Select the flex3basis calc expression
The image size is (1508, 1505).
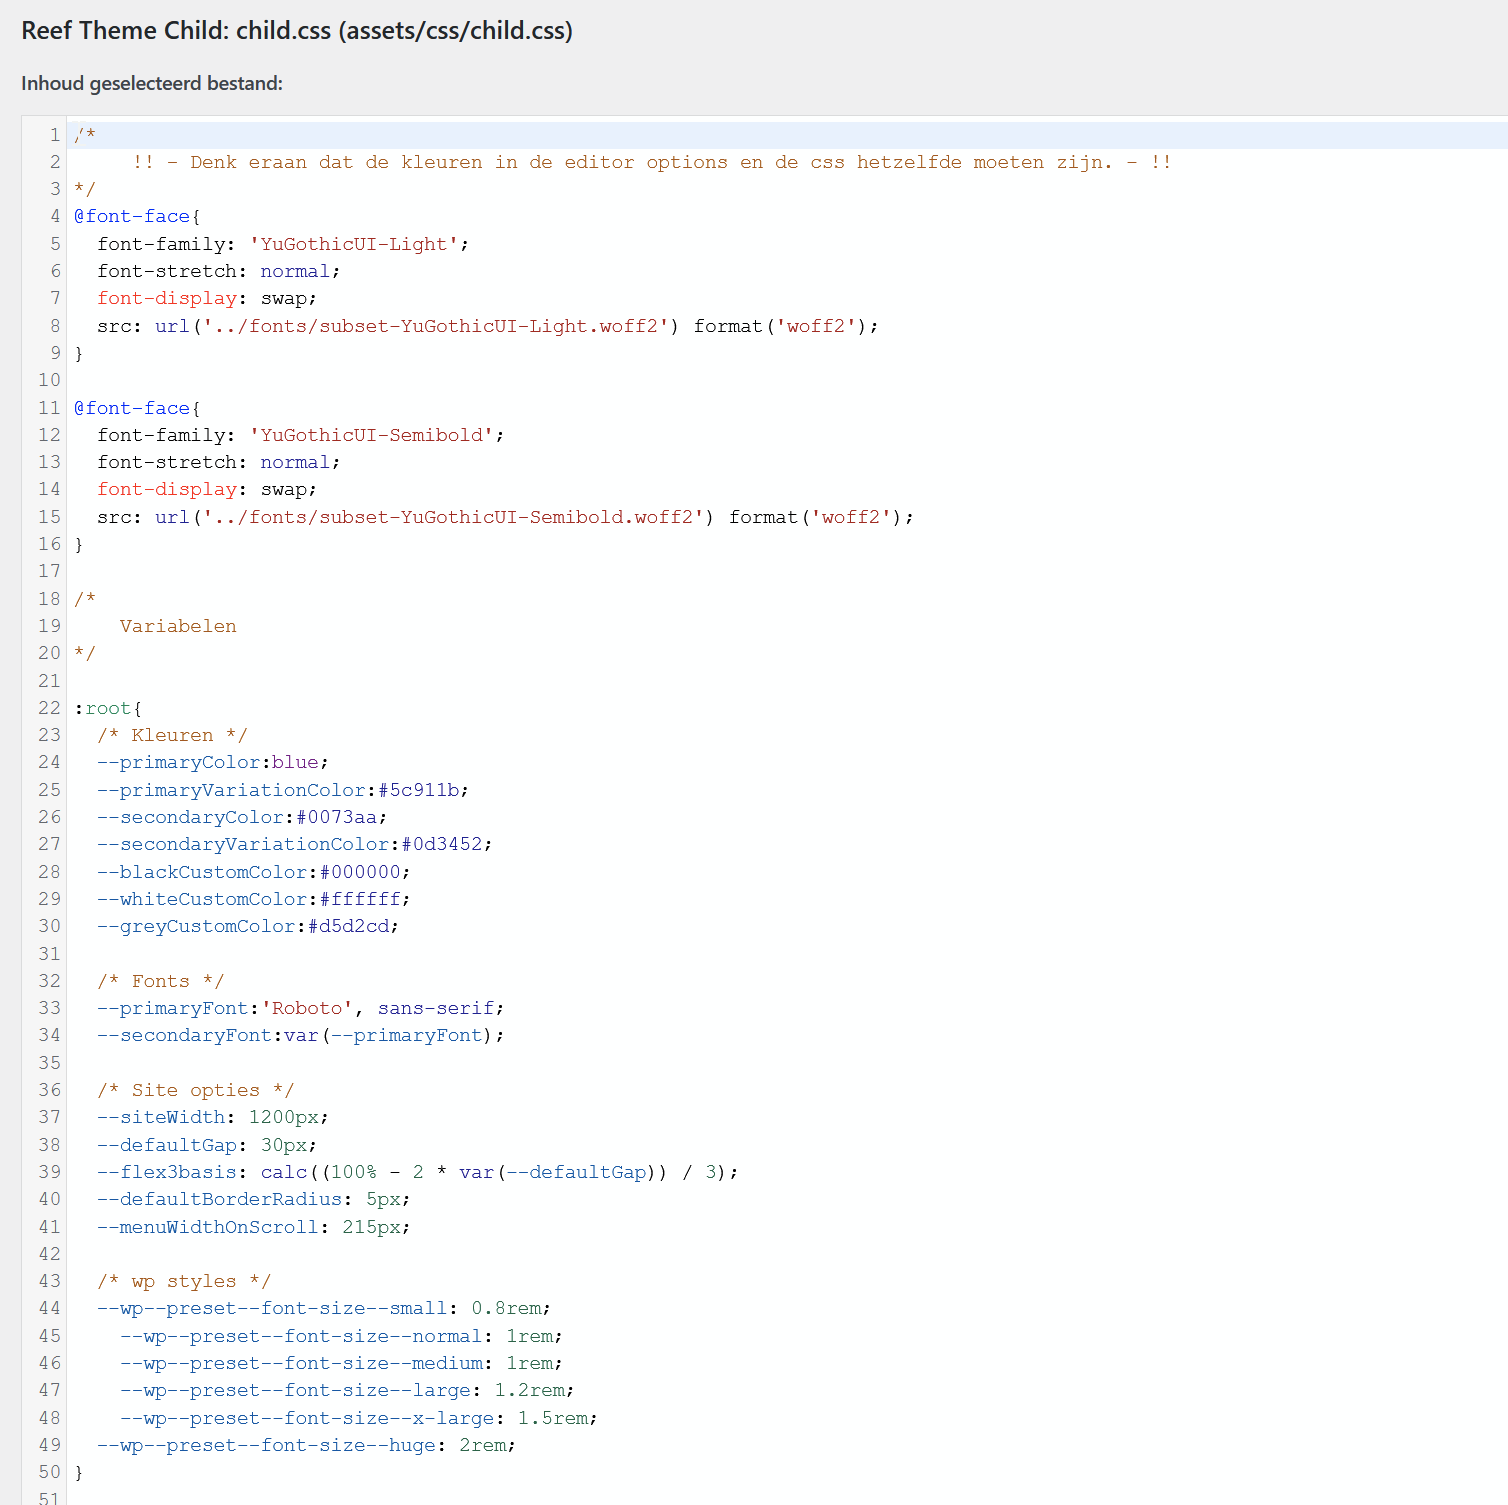(x=495, y=1172)
